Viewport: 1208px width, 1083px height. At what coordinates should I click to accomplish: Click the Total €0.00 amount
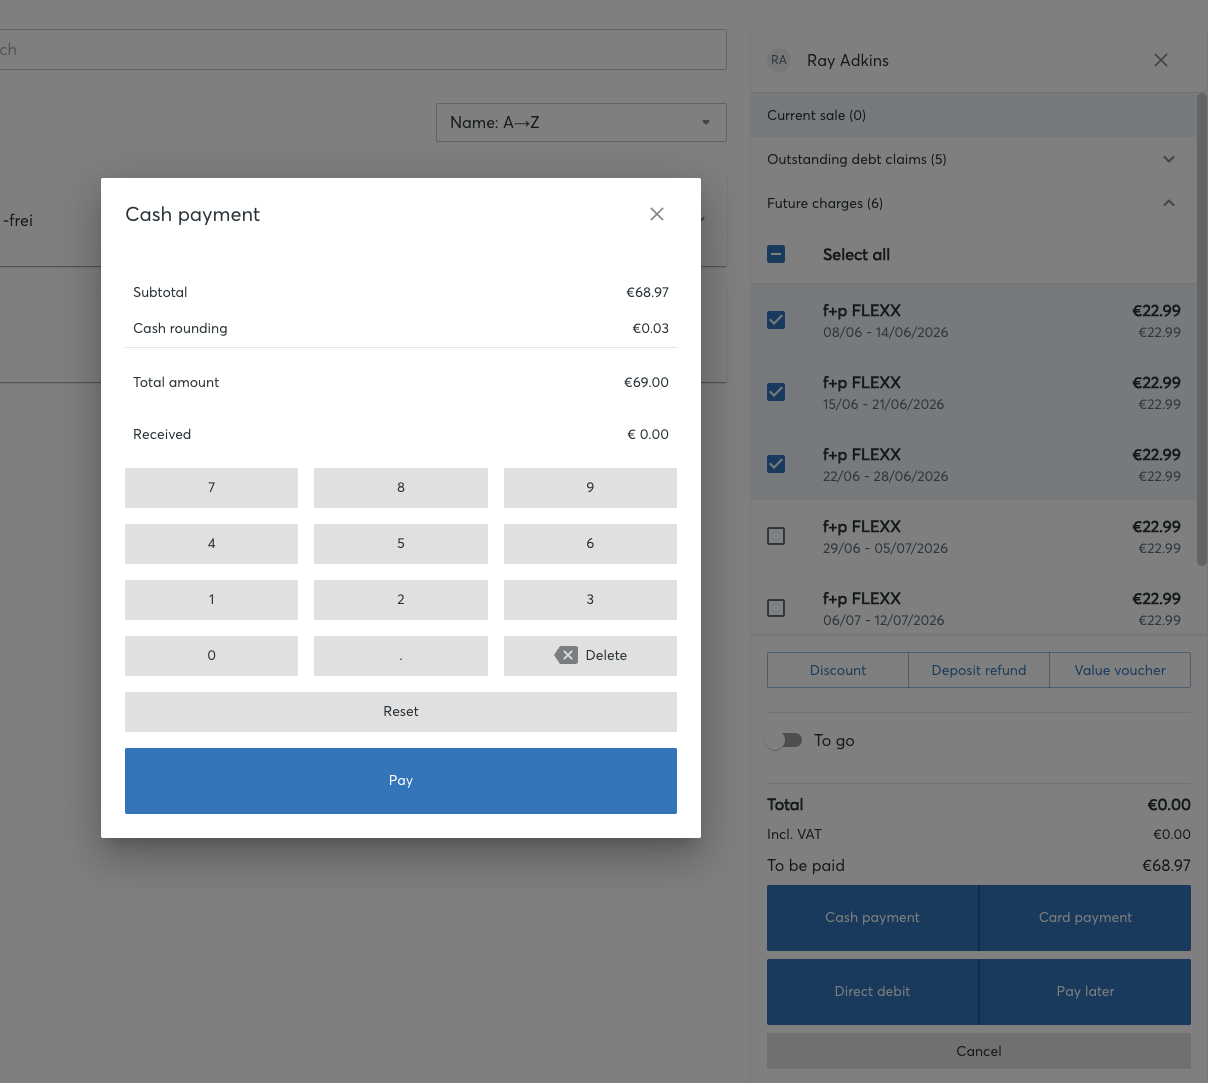click(1169, 804)
